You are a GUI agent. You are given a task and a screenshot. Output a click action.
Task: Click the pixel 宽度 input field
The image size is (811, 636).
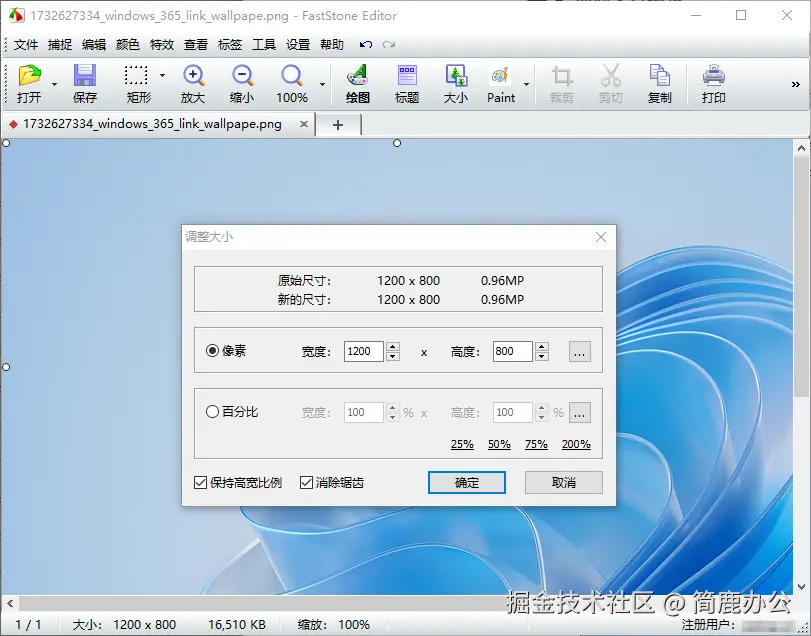coord(364,352)
